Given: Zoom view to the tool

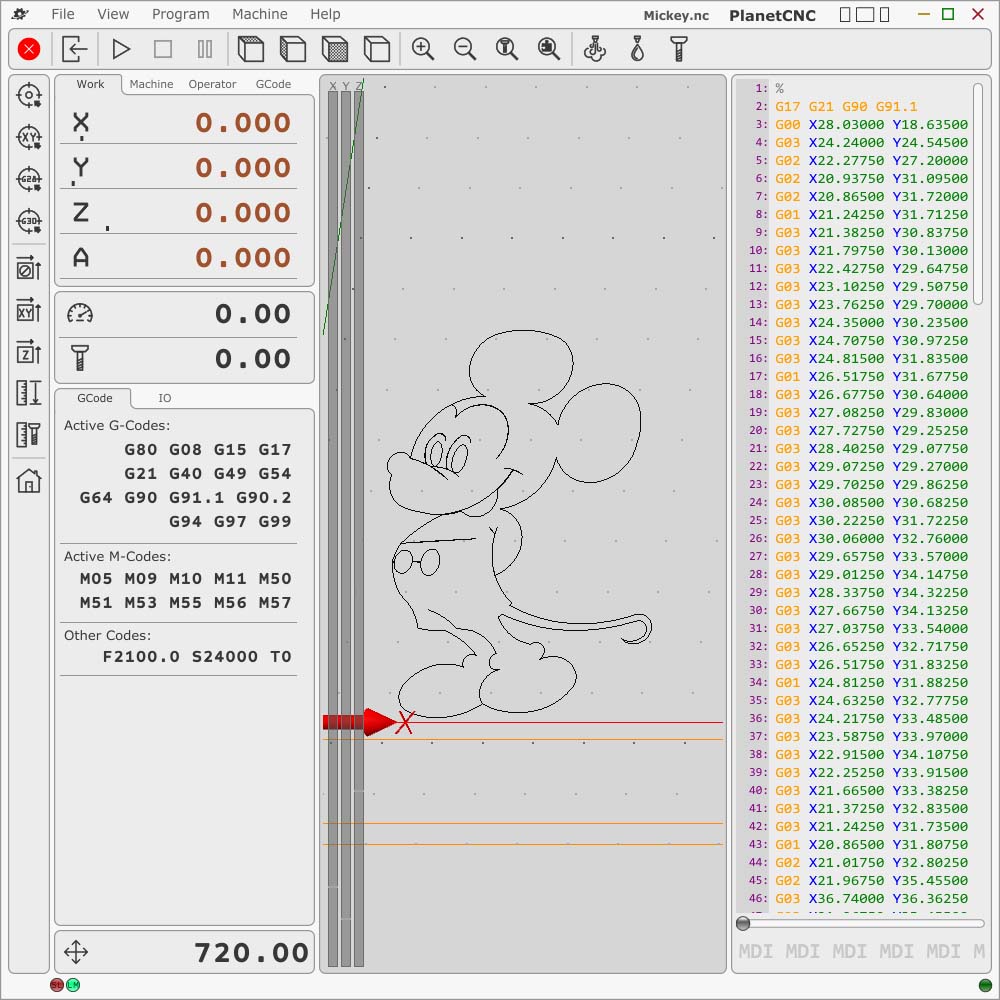Looking at the screenshot, I should 507,49.
